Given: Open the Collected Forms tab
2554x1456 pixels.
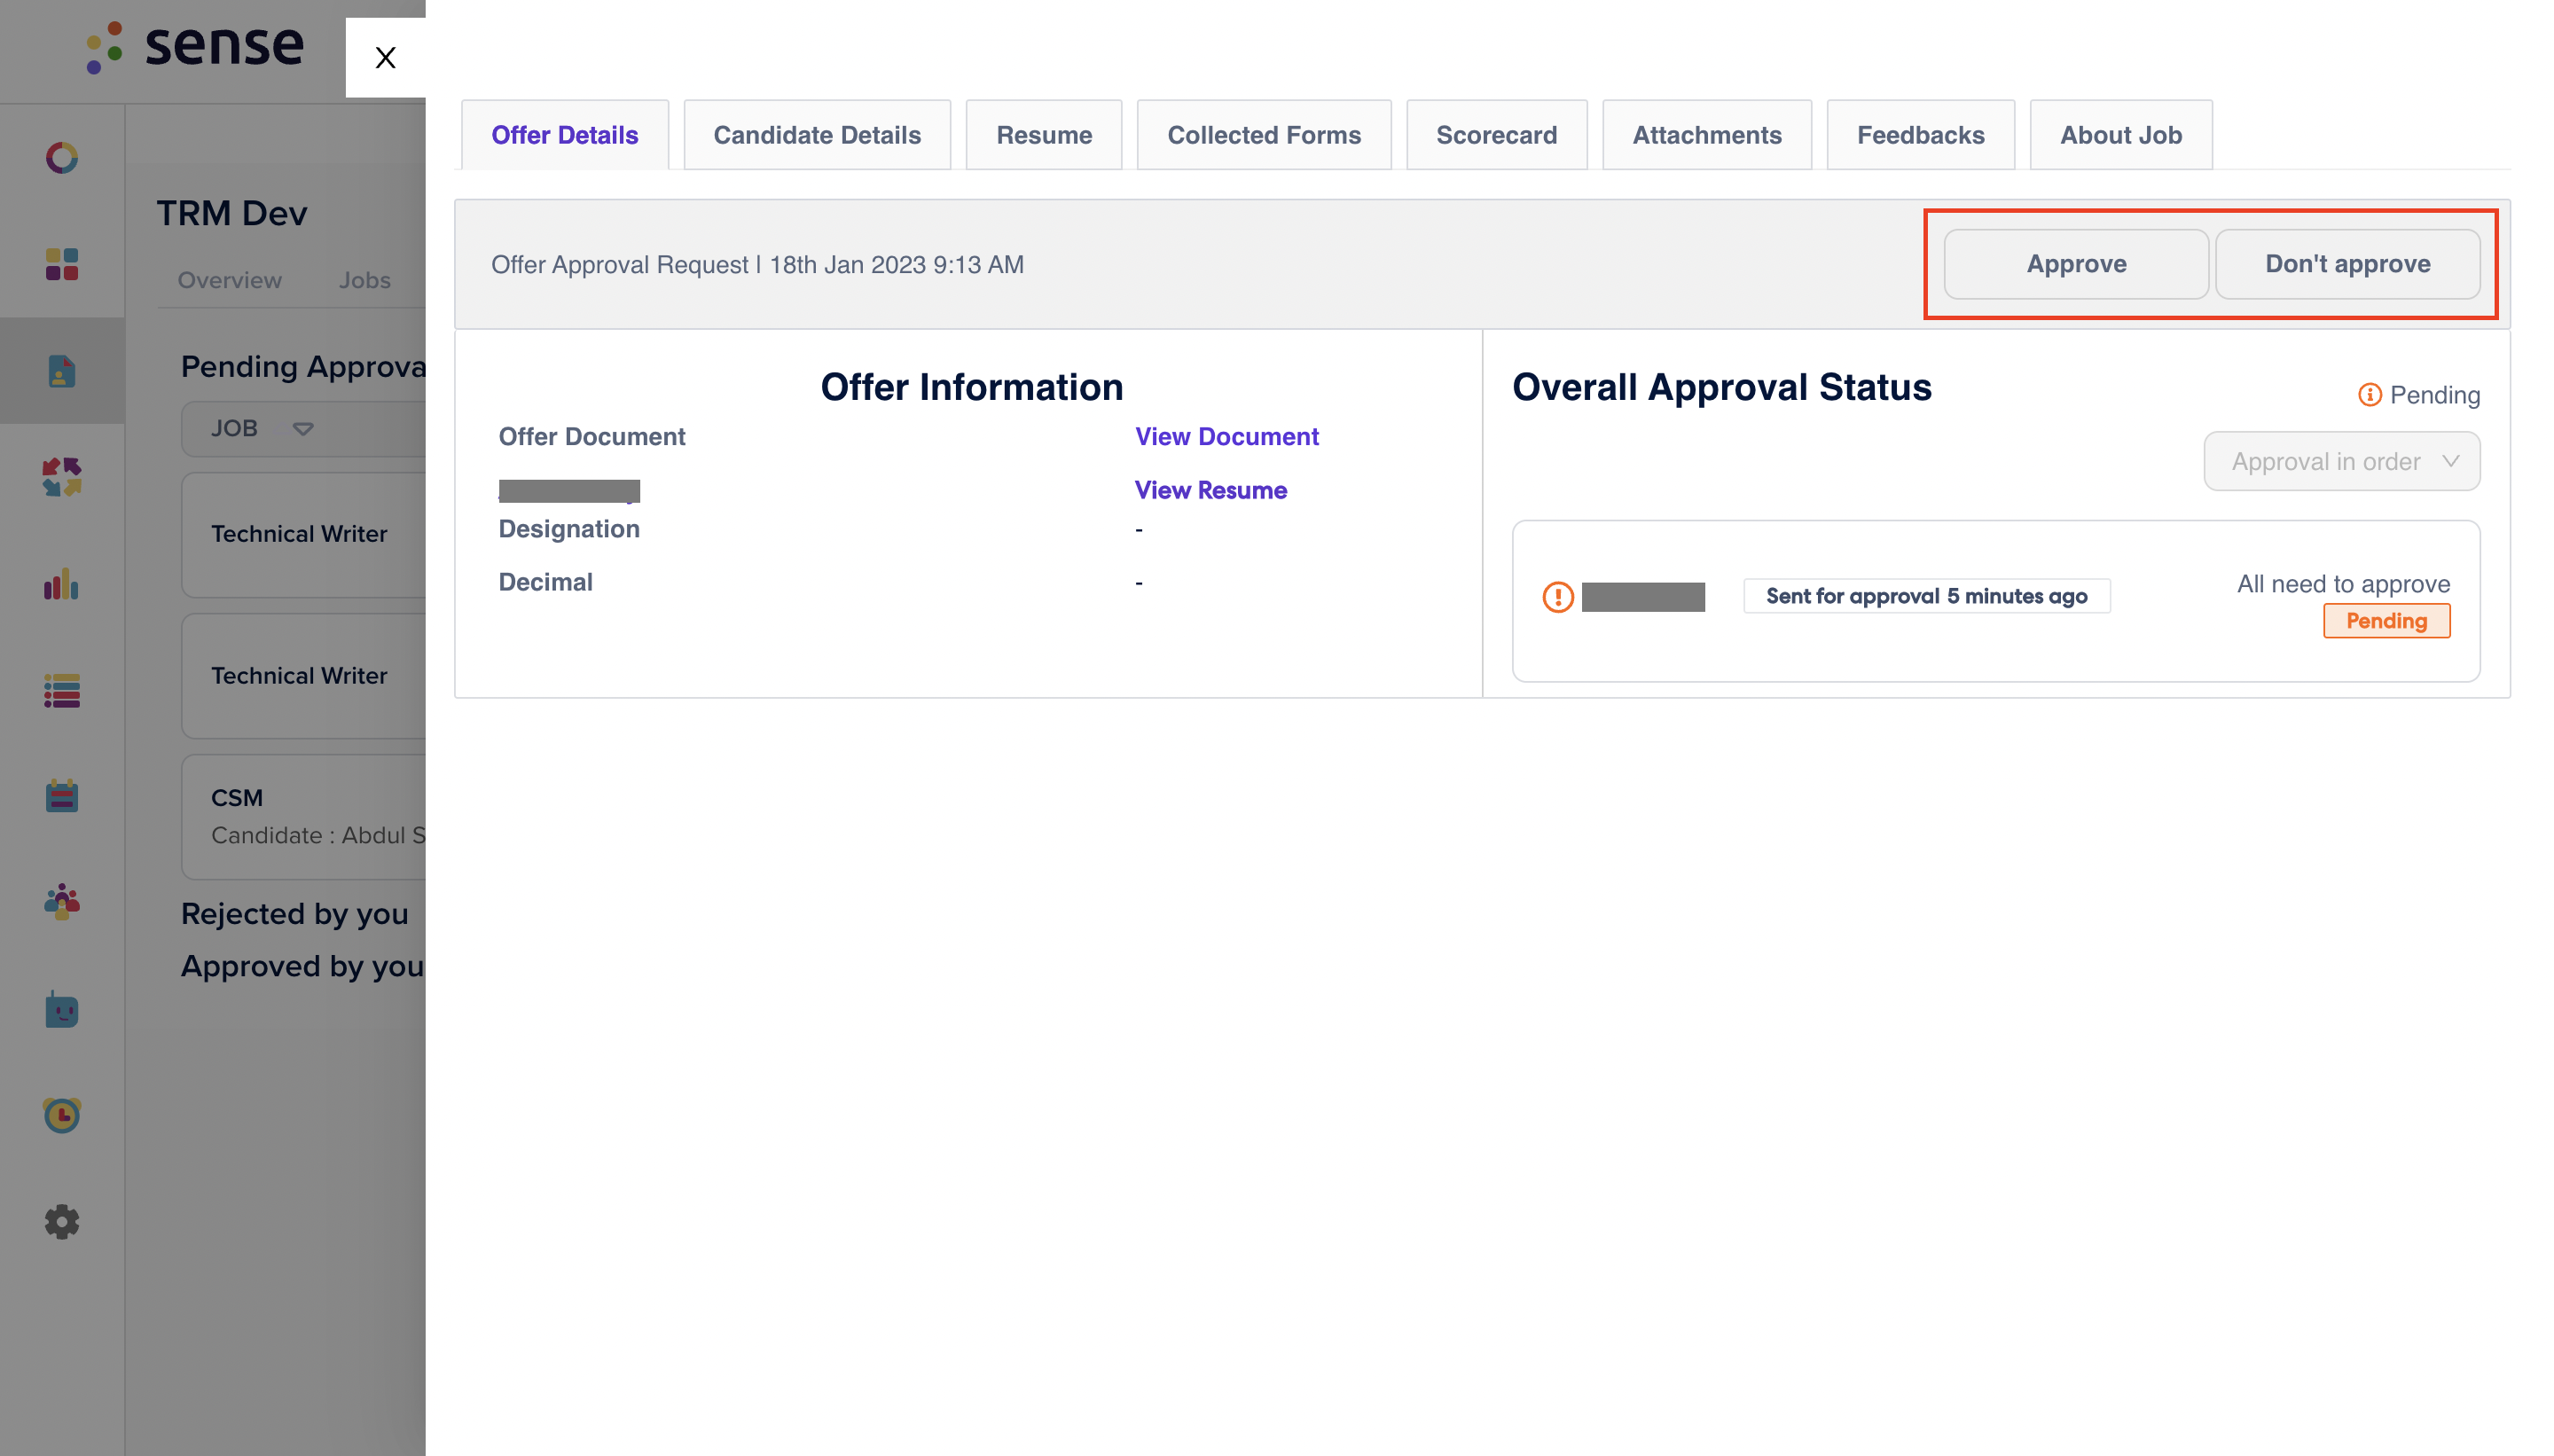Looking at the screenshot, I should pos(1264,135).
